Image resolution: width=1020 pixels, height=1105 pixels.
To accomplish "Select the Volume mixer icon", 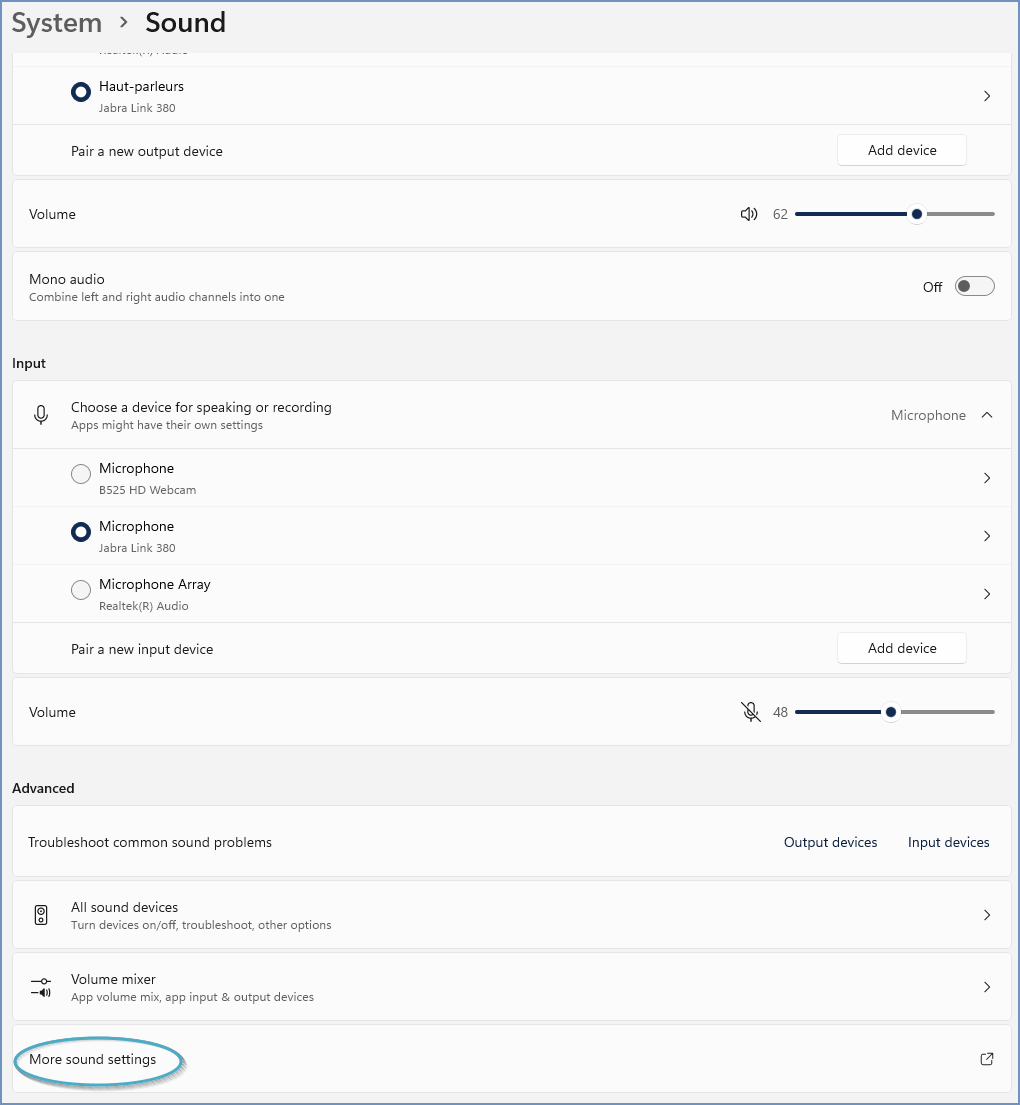I will (x=40, y=986).
